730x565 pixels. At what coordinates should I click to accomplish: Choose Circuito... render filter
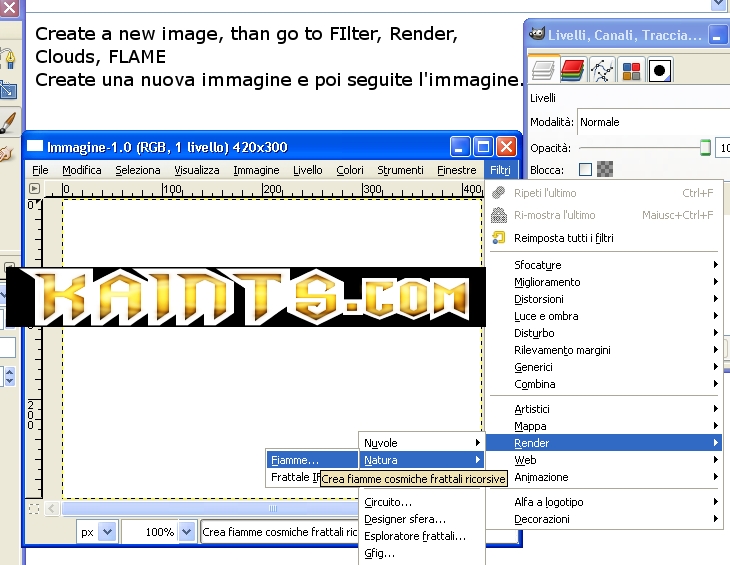[422, 502]
